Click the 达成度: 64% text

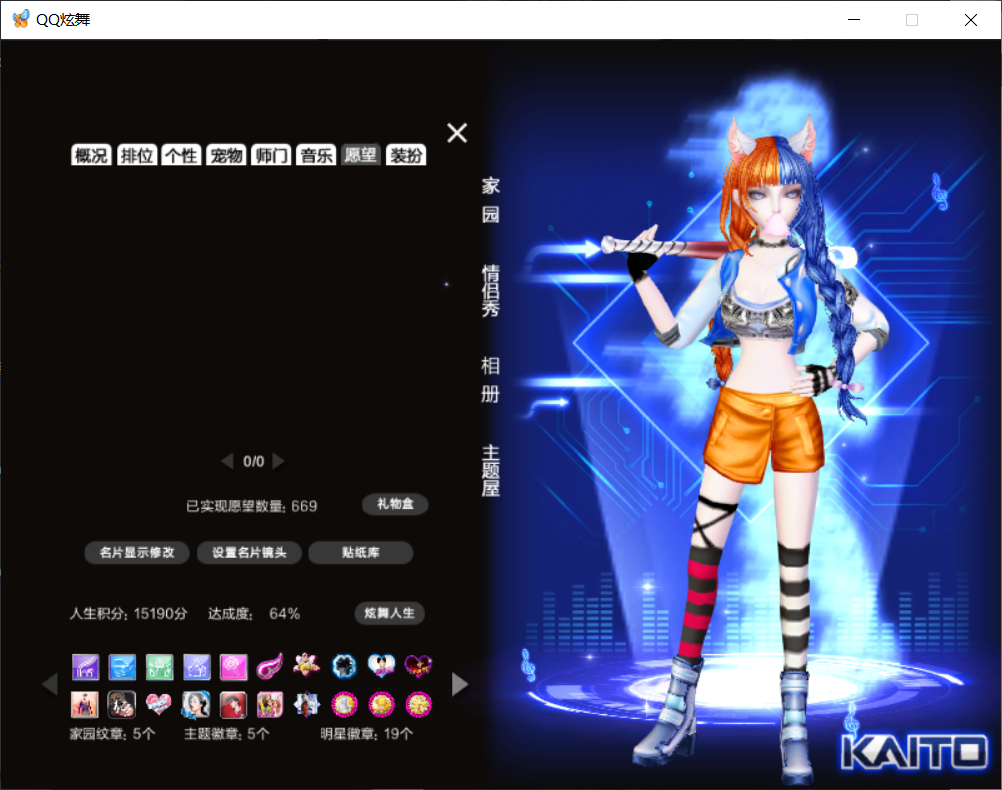tap(254, 614)
